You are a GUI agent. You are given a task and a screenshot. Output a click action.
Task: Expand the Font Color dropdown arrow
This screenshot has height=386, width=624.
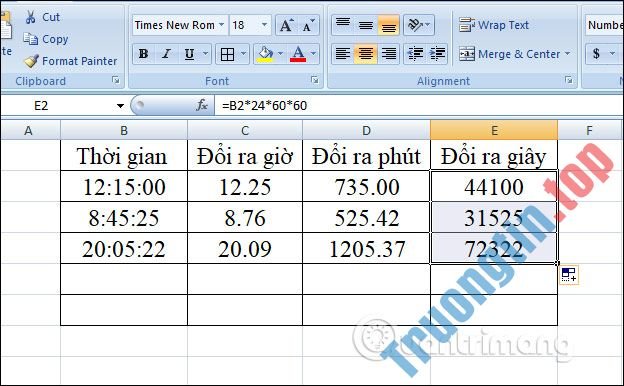[x=313, y=54]
